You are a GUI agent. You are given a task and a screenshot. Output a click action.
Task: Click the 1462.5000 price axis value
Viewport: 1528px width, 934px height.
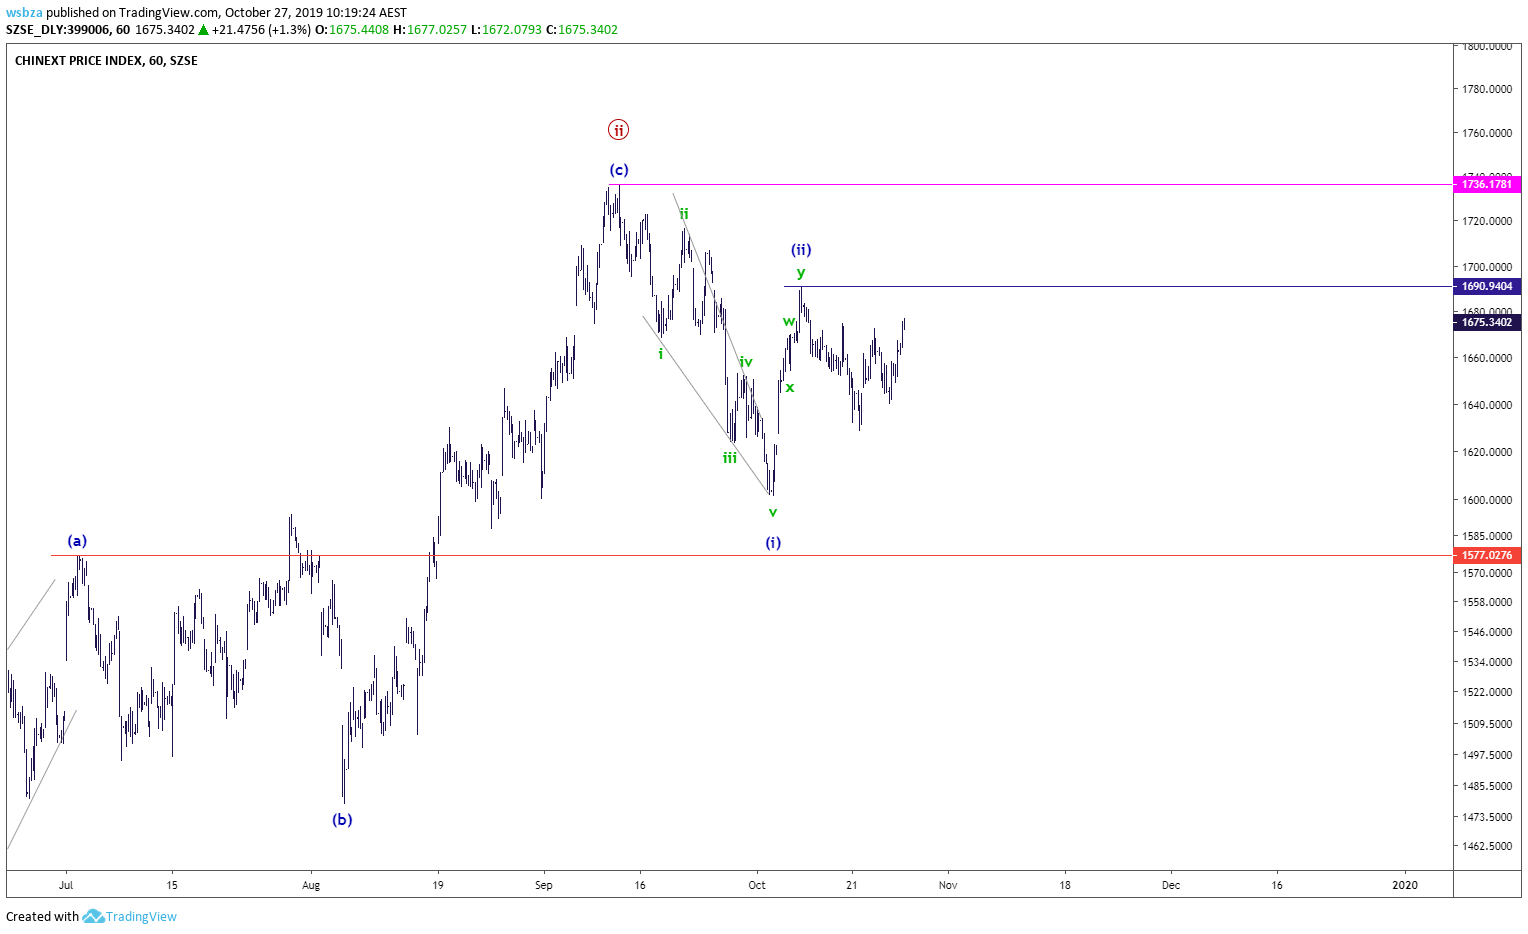[1487, 846]
